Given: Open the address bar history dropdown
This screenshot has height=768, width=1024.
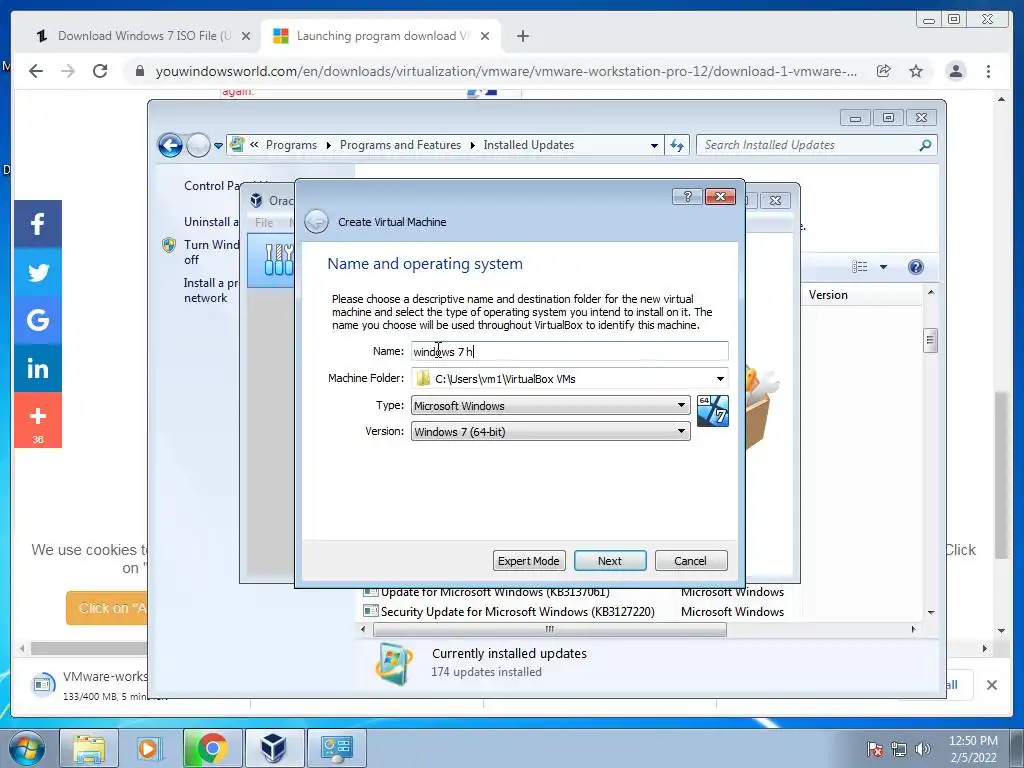Looking at the screenshot, I should [x=654, y=146].
